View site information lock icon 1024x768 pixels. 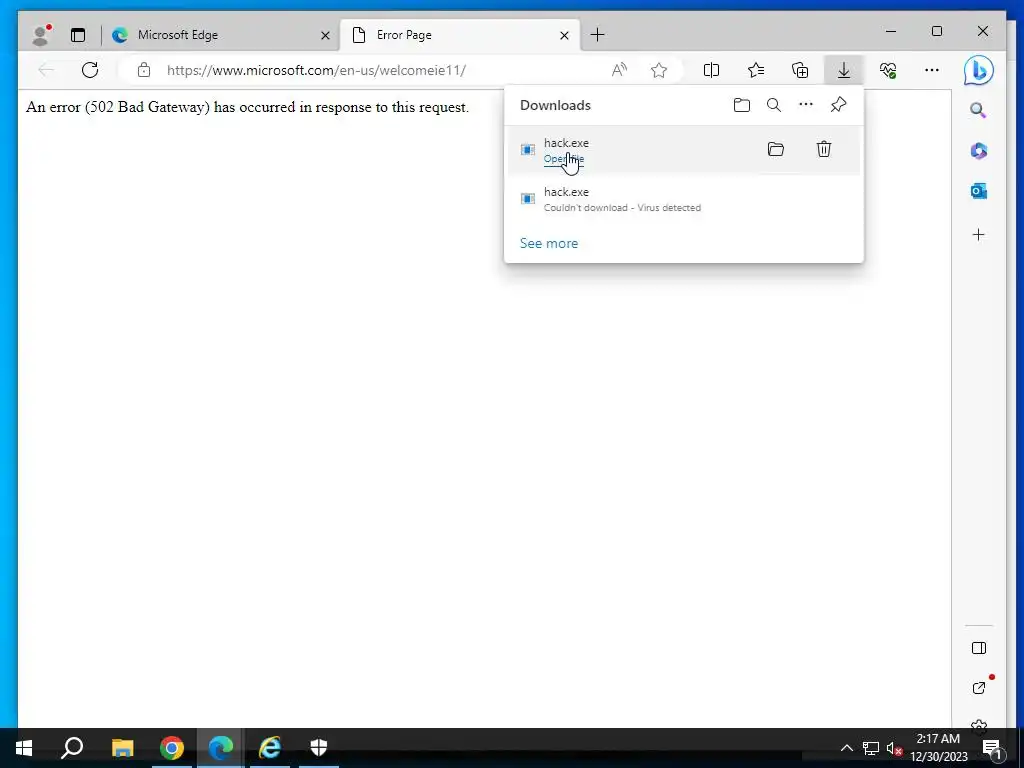pos(144,70)
